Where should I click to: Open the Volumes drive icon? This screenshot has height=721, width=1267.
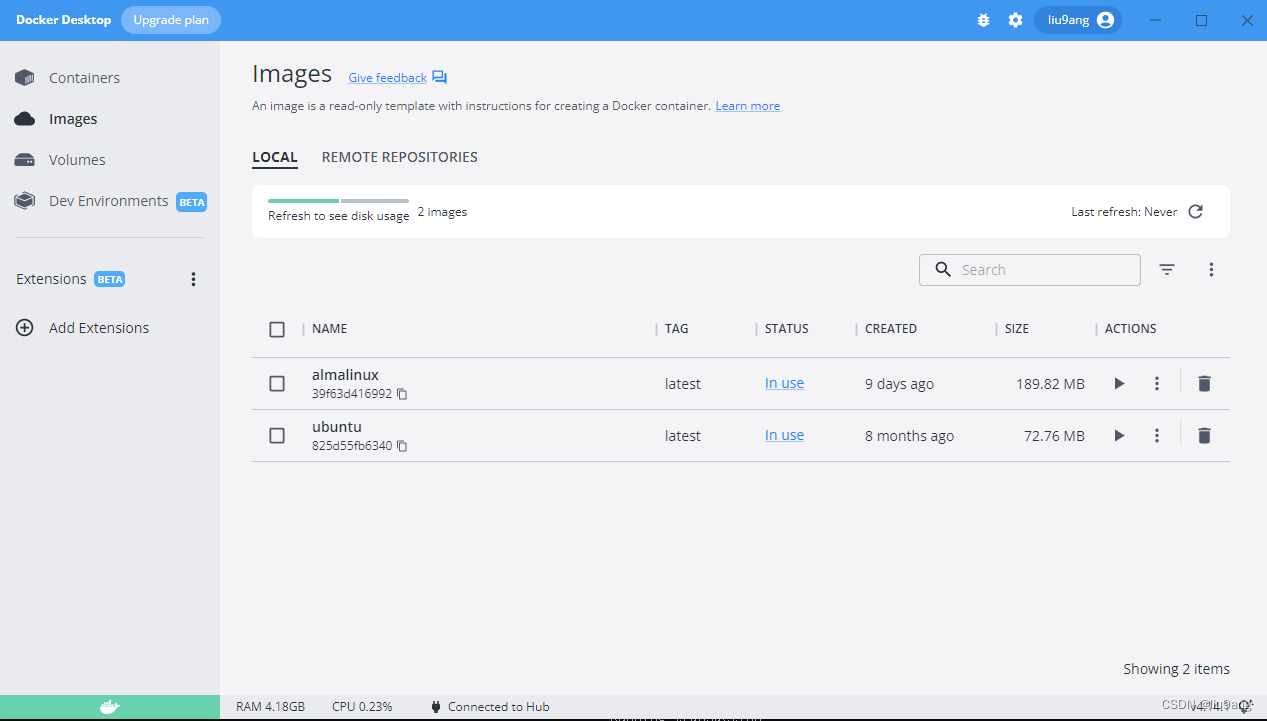coord(25,160)
